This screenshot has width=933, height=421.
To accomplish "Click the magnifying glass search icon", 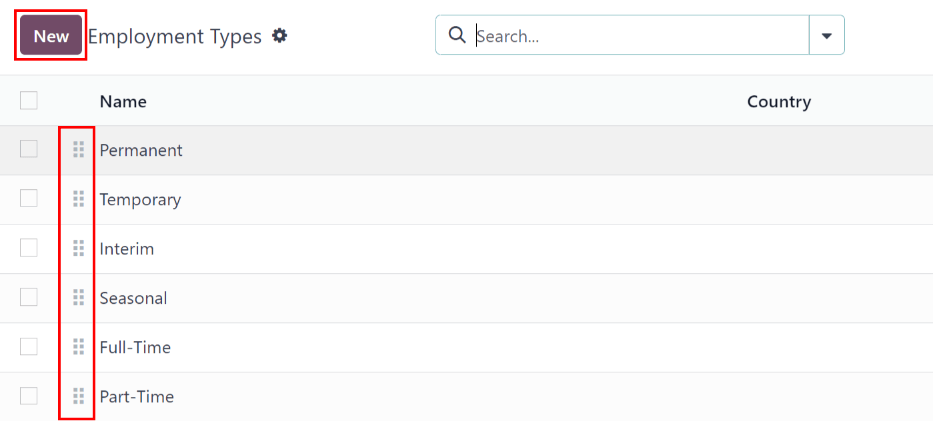I will pos(457,35).
